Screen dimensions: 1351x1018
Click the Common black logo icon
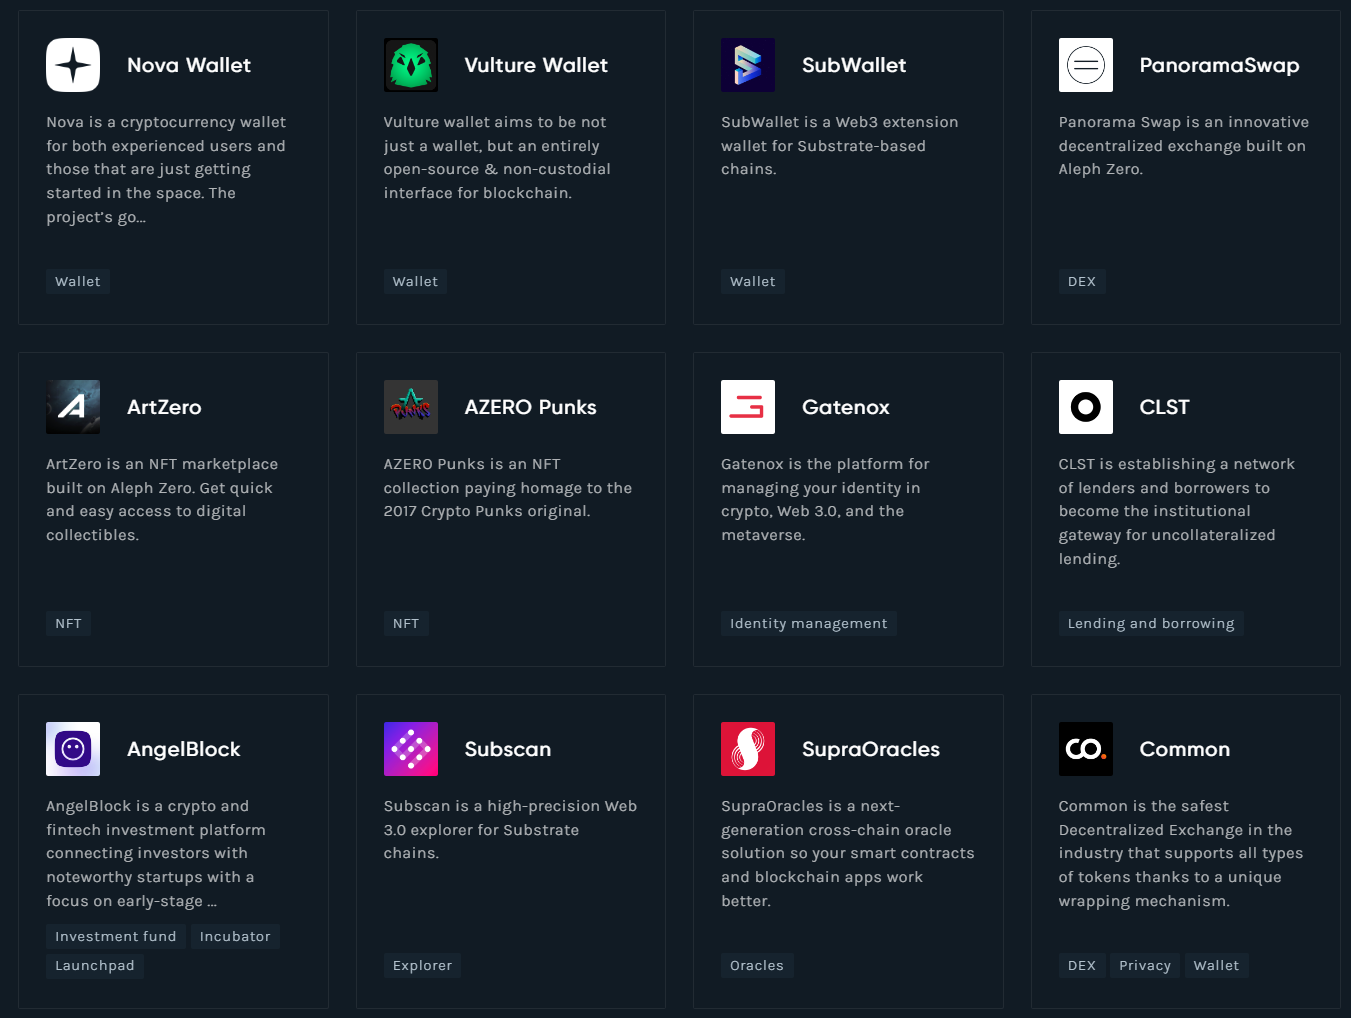[1085, 749]
